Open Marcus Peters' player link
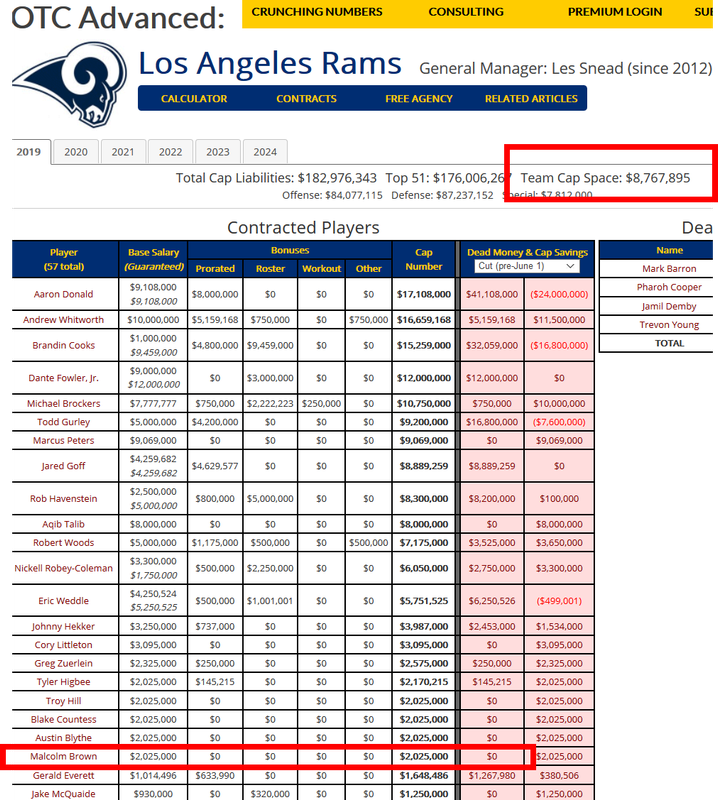Viewport: 718px width, 800px height. (63, 440)
